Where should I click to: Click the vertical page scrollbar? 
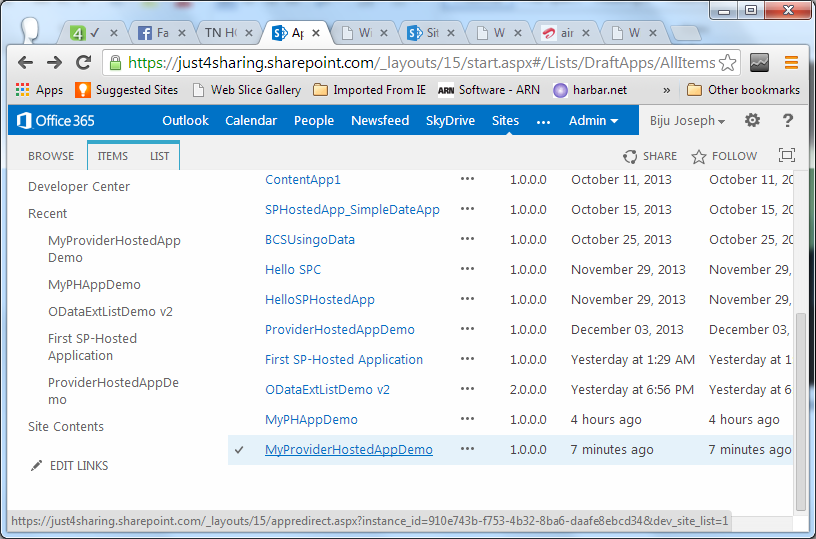[800, 400]
